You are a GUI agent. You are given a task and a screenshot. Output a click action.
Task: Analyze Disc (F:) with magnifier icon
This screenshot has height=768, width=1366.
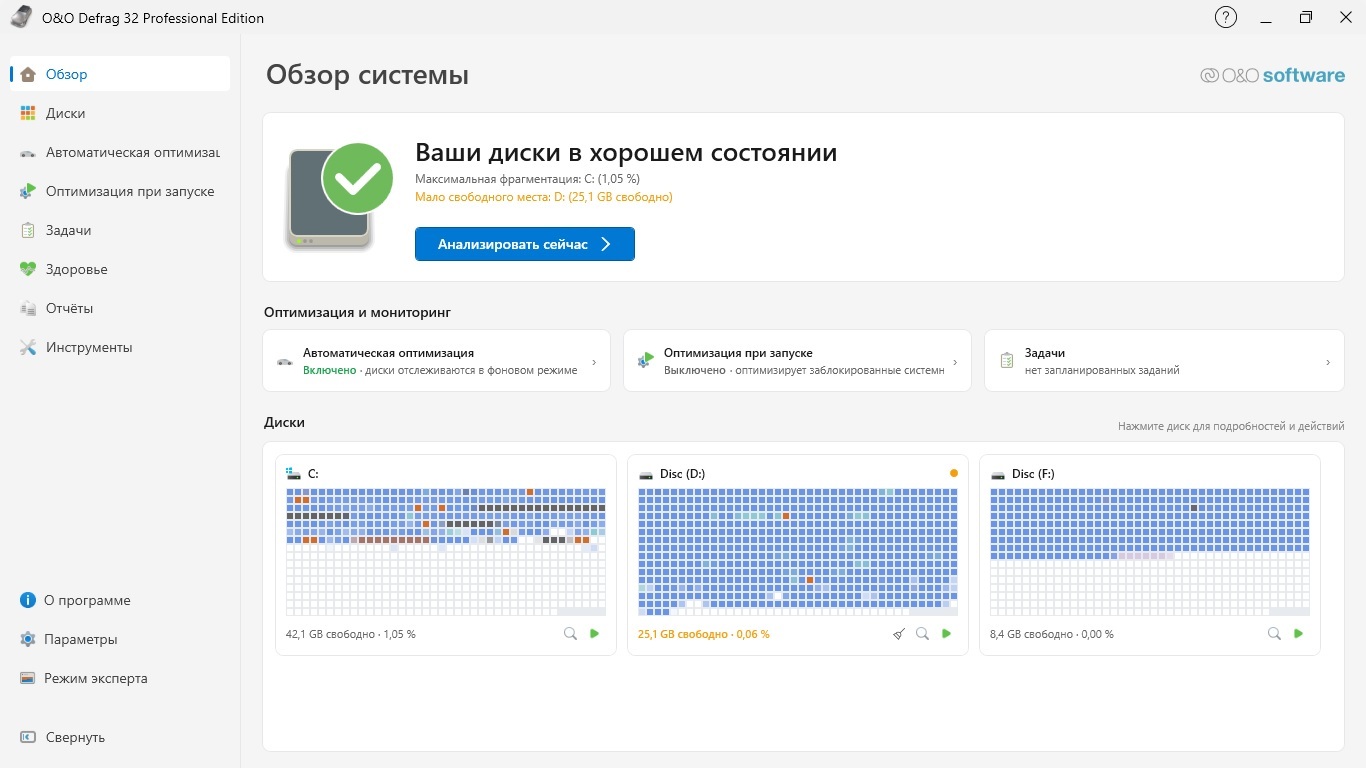click(1274, 634)
